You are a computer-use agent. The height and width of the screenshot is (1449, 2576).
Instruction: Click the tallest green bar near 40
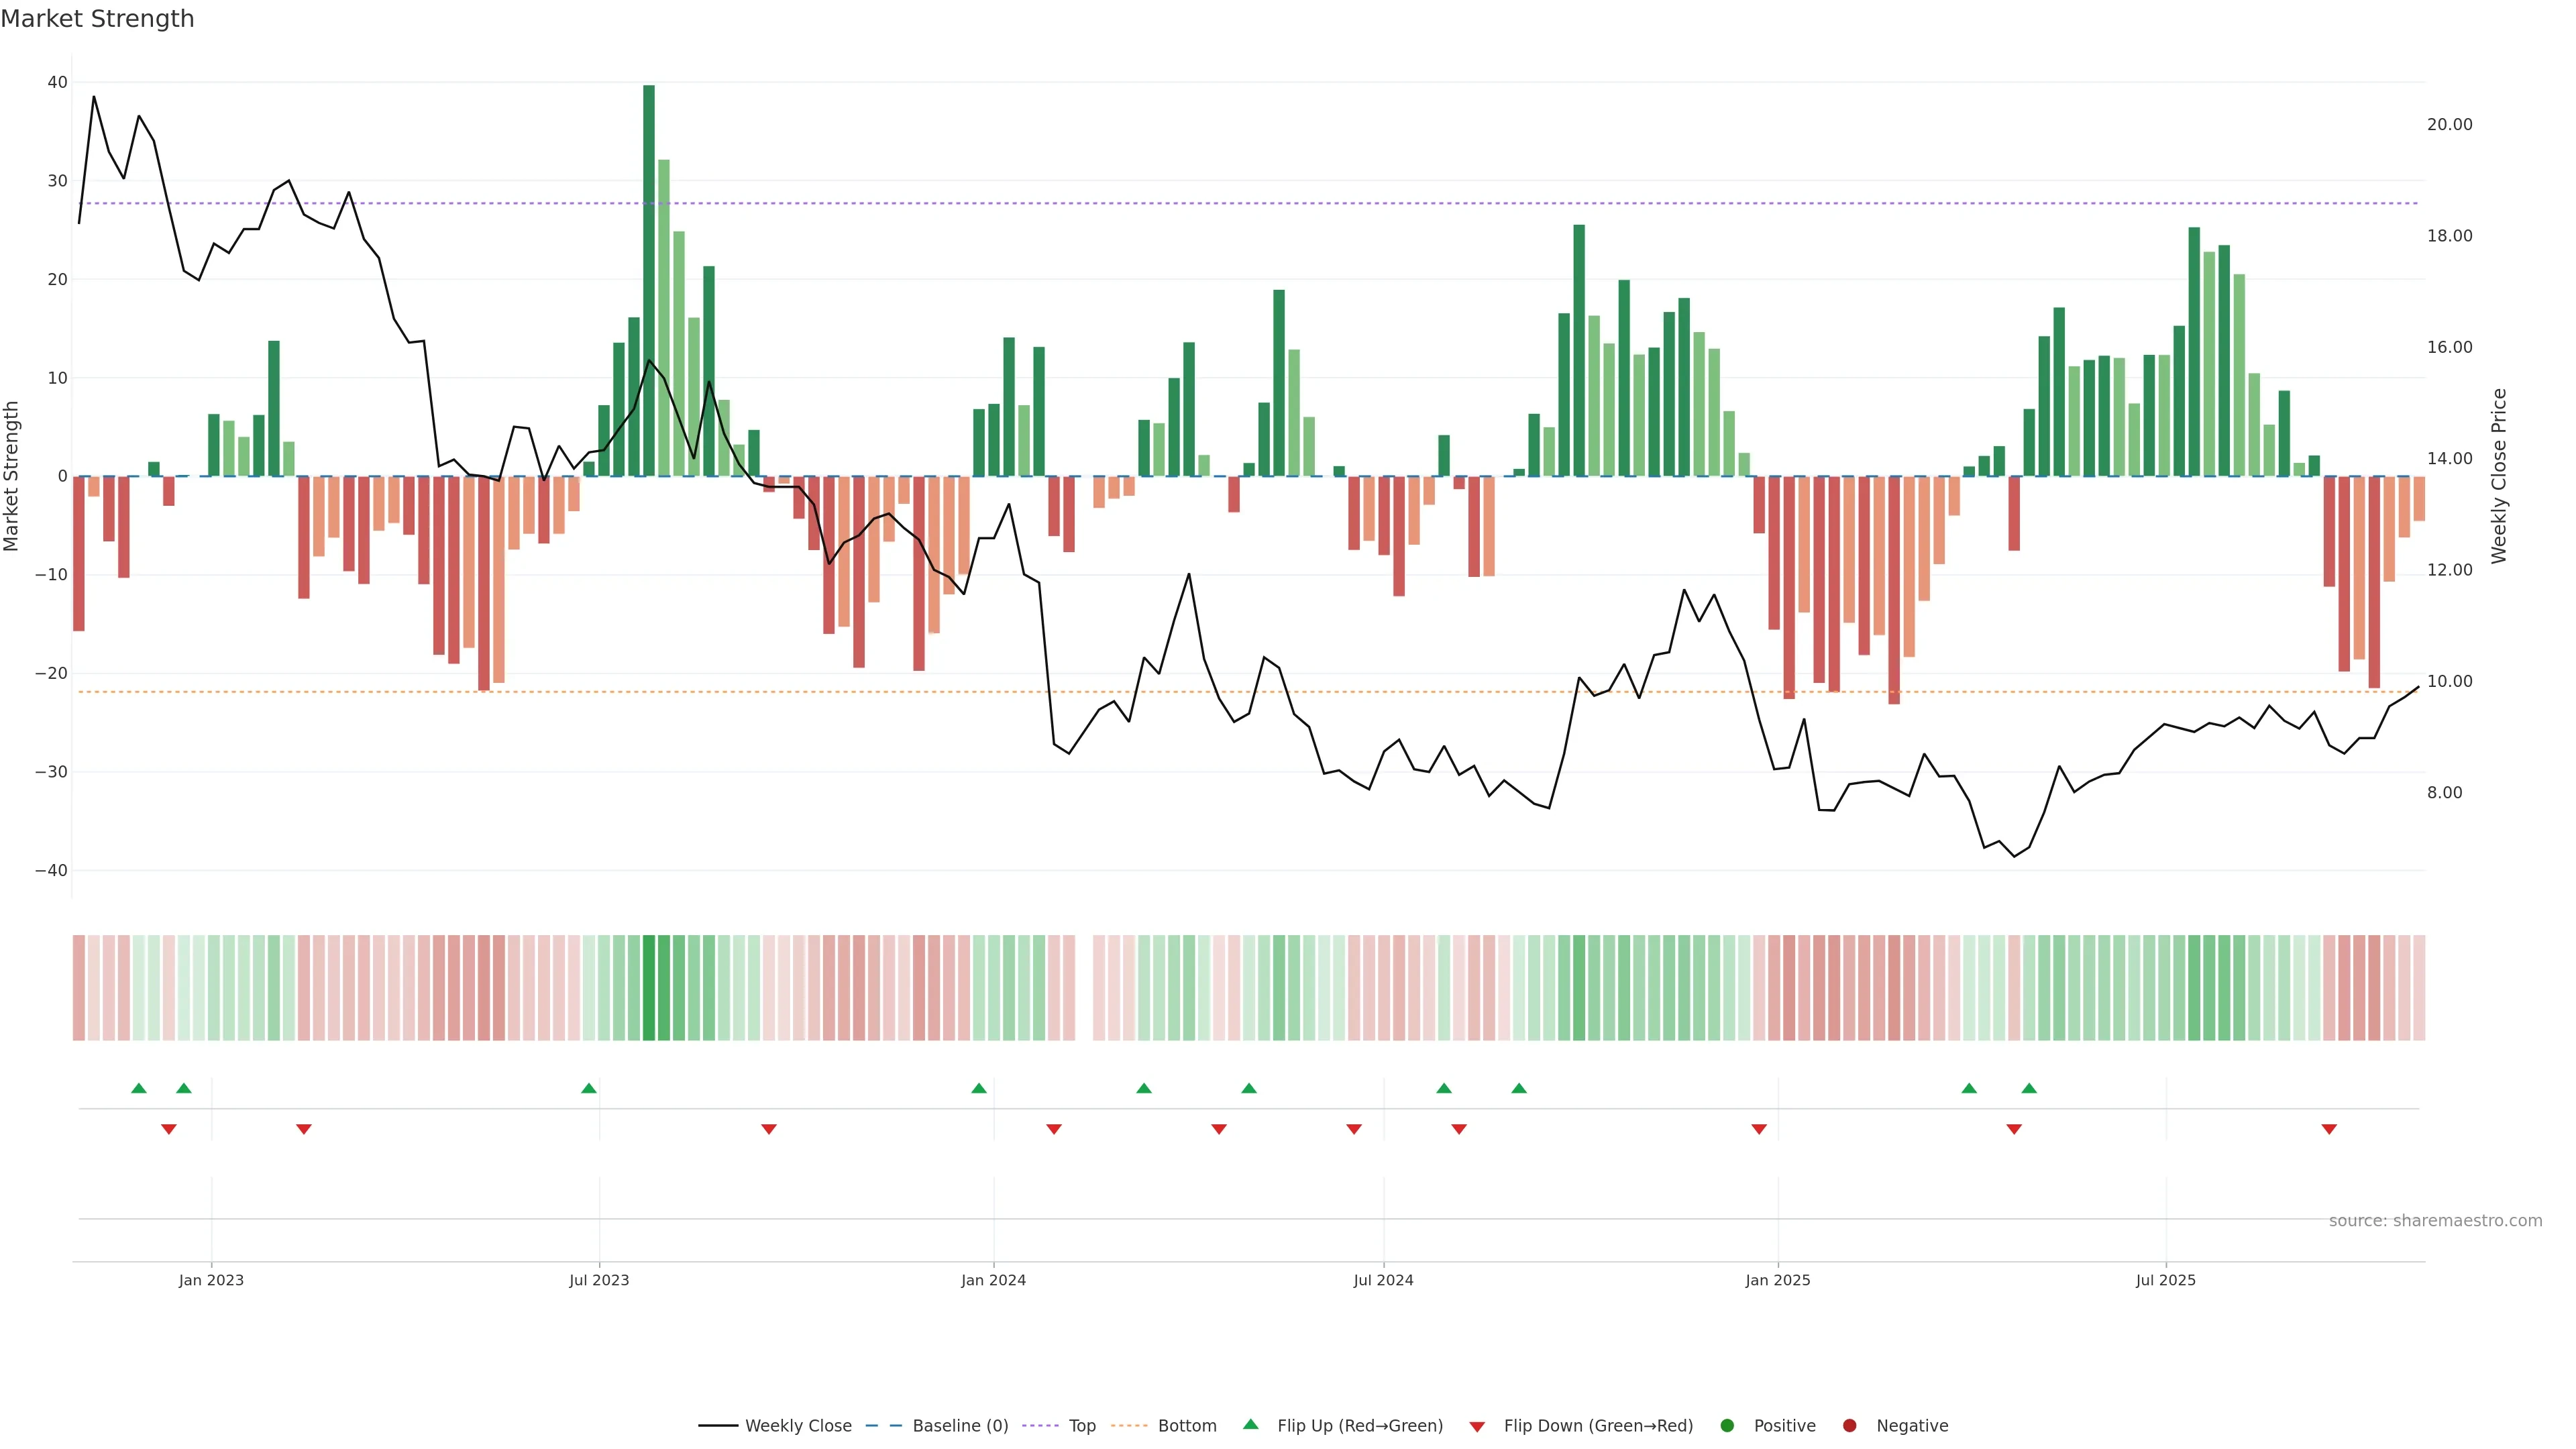point(649,280)
